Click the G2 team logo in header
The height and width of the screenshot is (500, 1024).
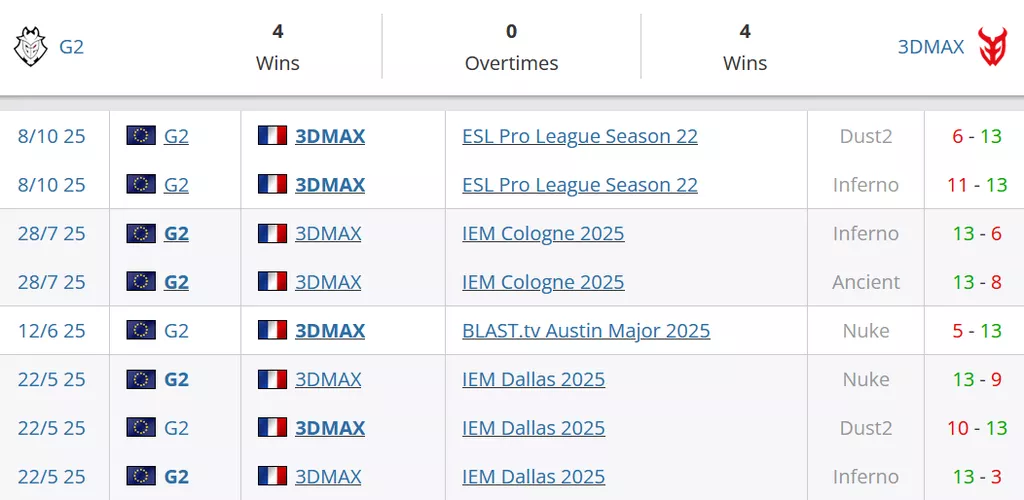click(30, 46)
